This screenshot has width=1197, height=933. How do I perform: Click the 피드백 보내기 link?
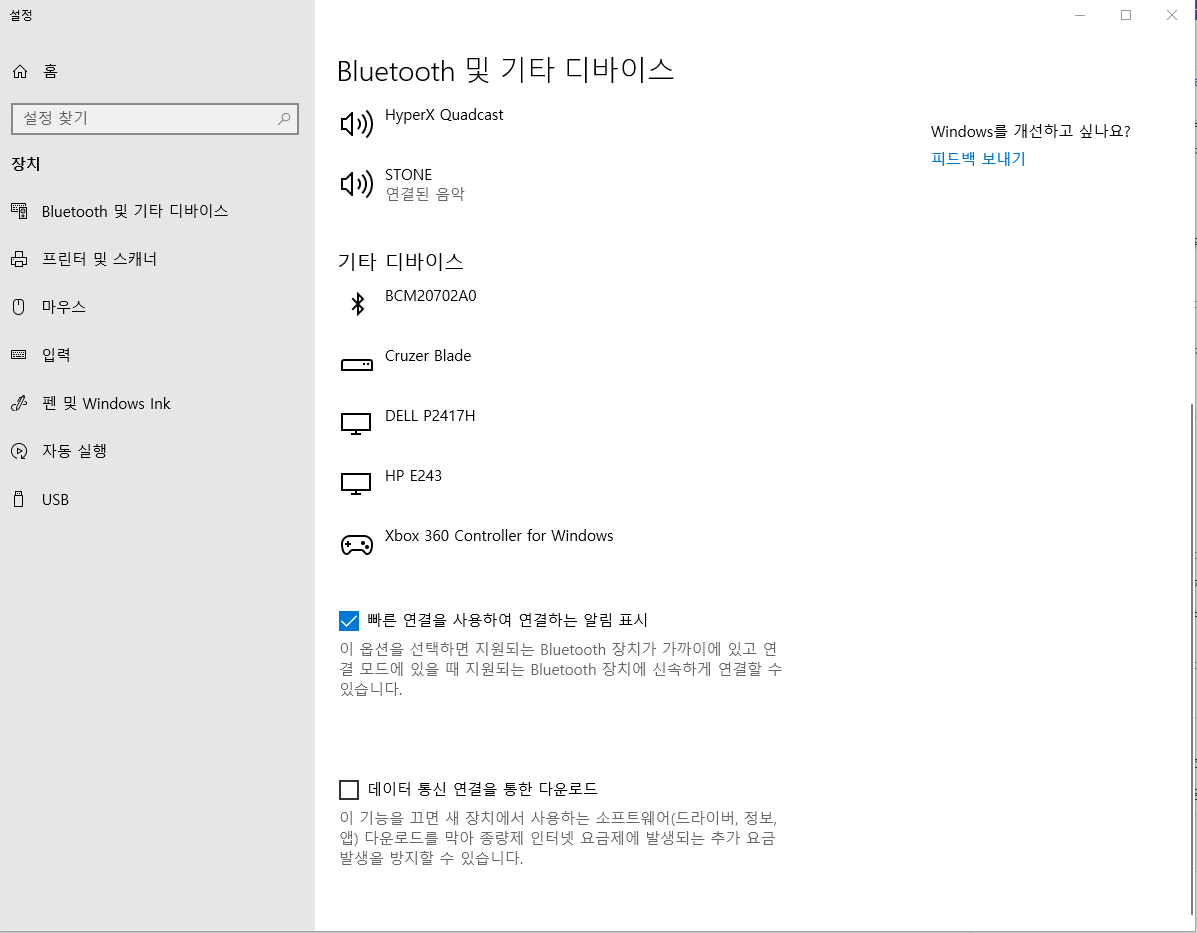977,159
